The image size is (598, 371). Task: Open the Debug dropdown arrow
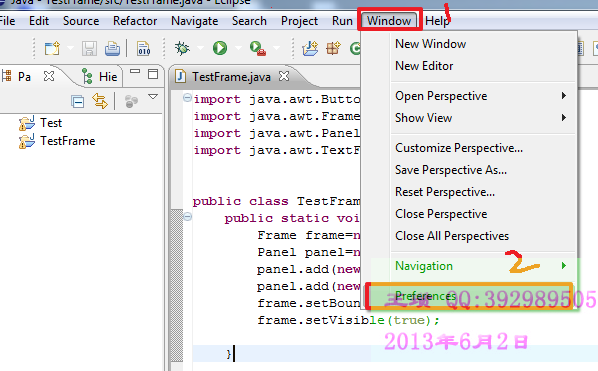point(200,48)
